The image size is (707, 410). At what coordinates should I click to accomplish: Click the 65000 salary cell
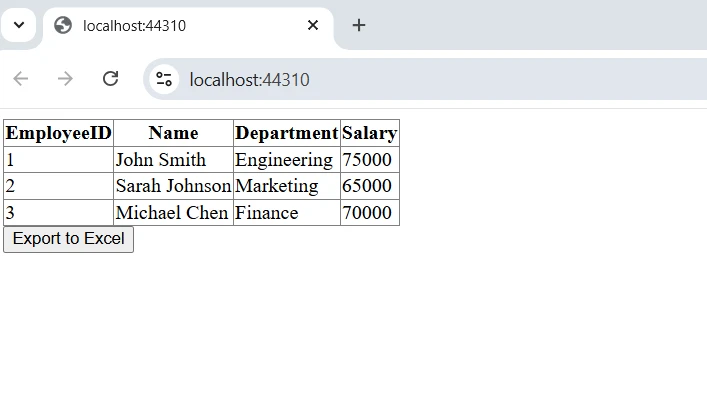[367, 186]
